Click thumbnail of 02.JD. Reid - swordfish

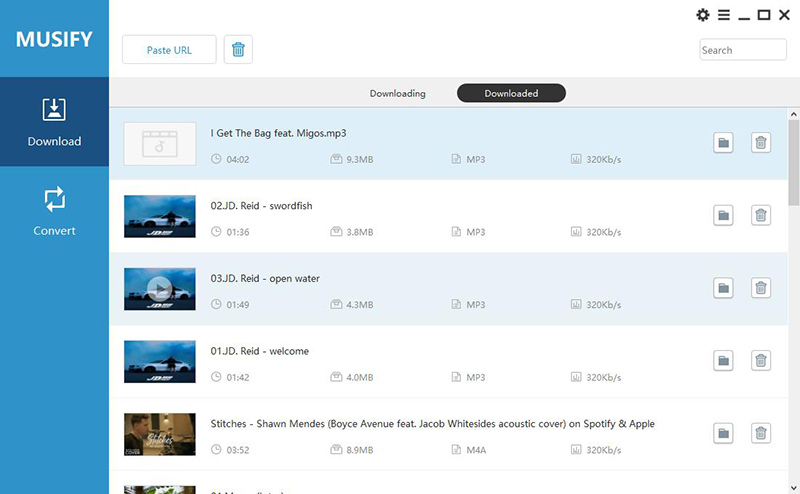(160, 216)
